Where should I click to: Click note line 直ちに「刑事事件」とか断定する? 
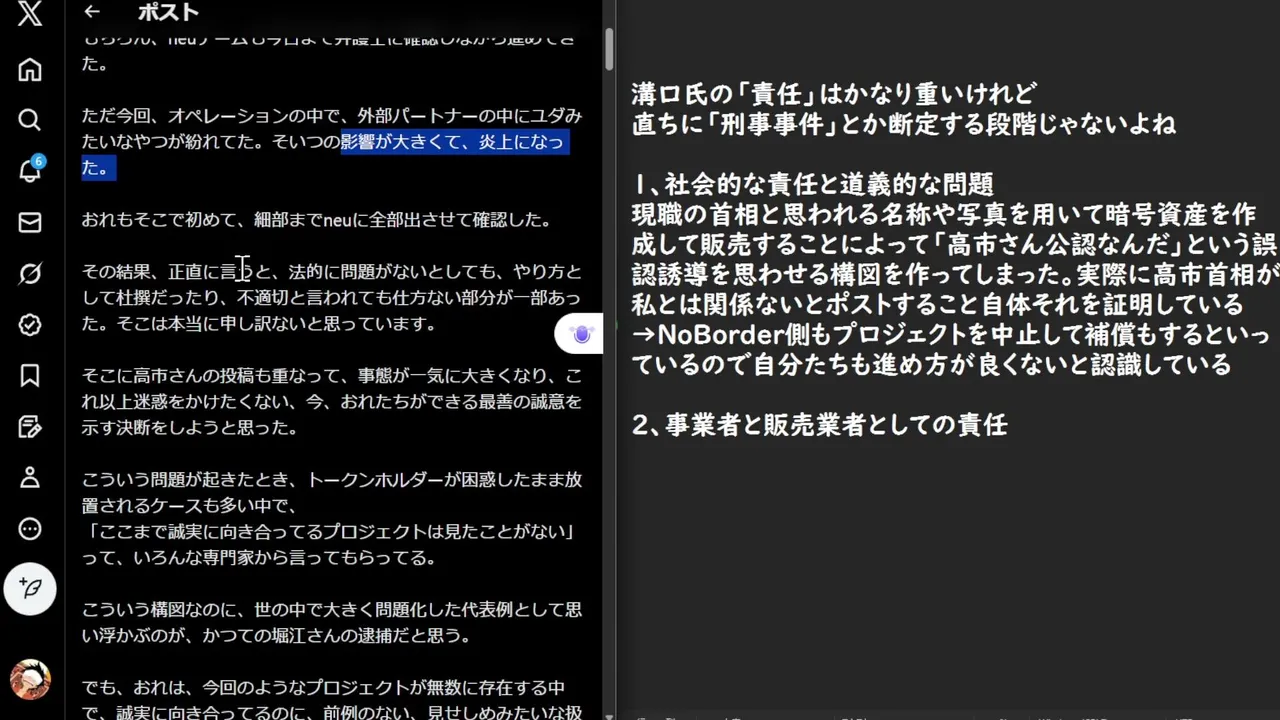[x=904, y=124]
